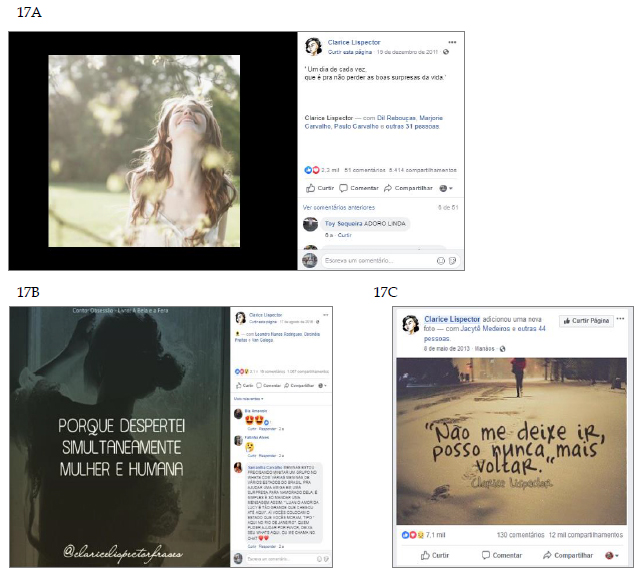
Task: Click the 51 comentários count in 17A
Action: 365,170
